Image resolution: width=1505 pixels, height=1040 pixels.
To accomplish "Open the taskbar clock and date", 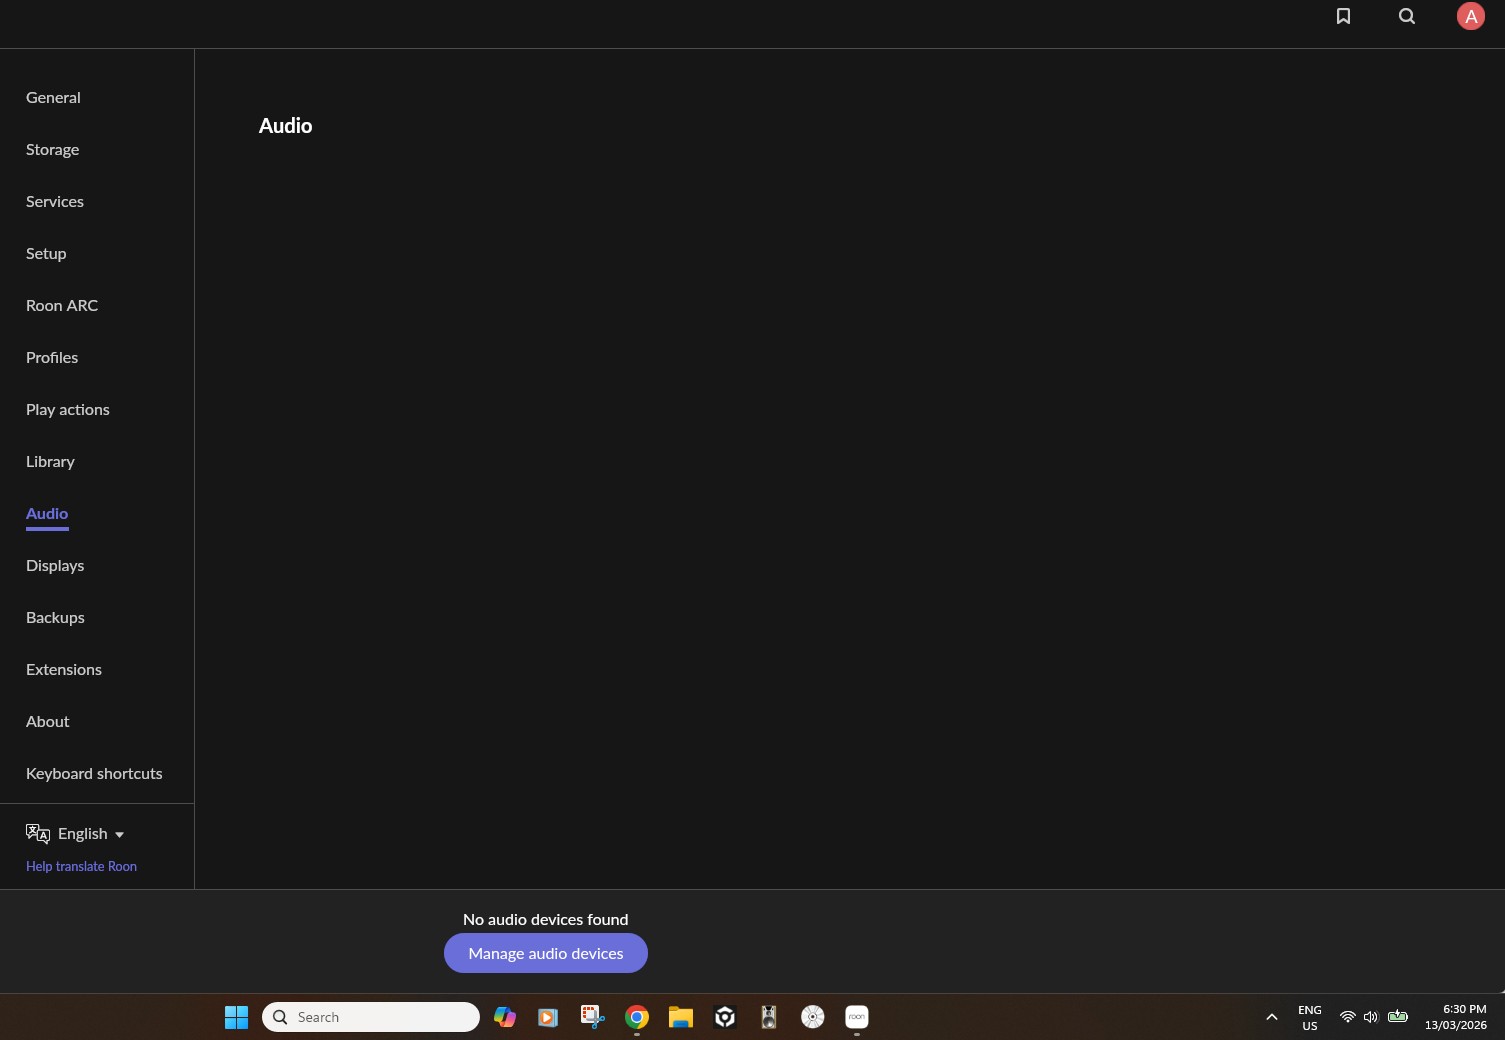I will pos(1455,1017).
